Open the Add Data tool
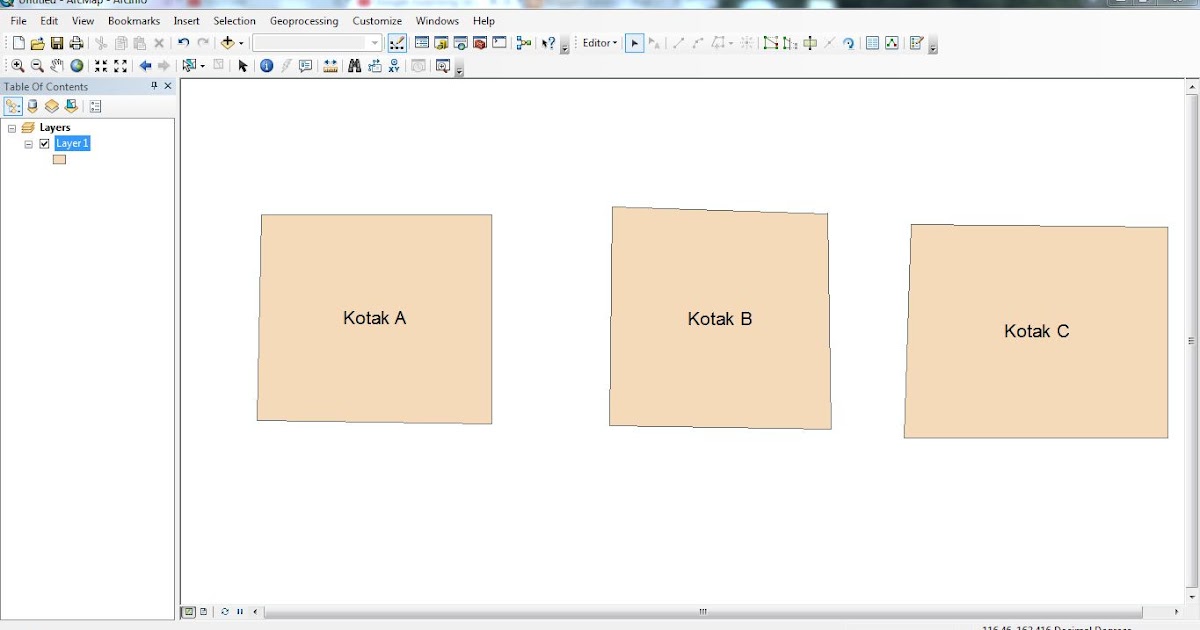The image size is (1200, 630). 228,43
